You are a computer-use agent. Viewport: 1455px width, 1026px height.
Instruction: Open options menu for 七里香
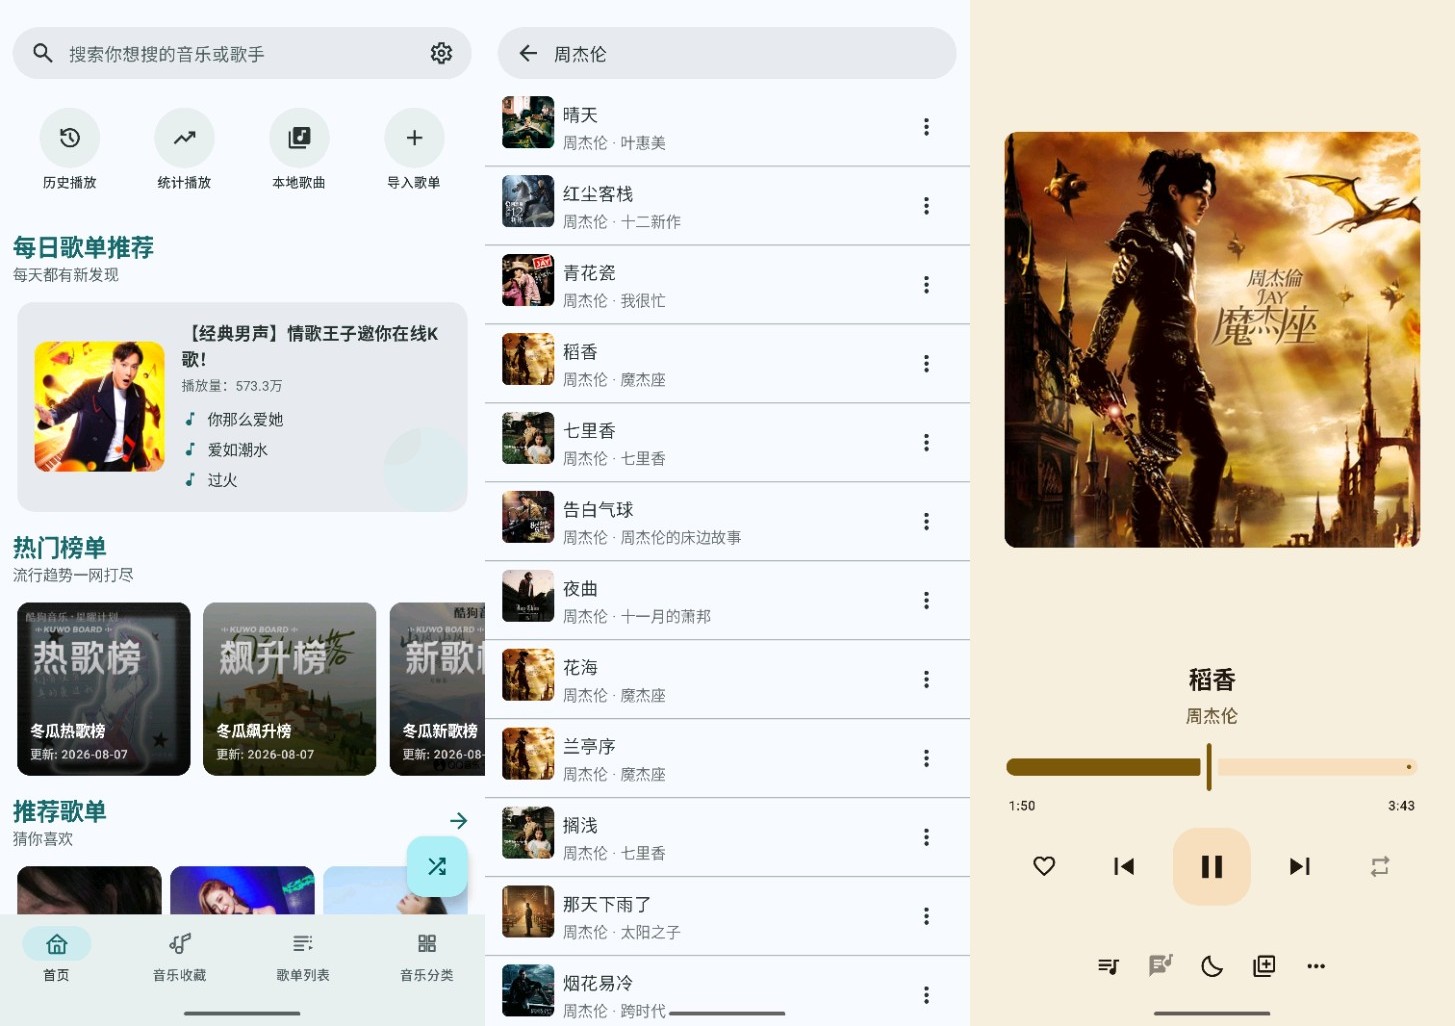(926, 443)
